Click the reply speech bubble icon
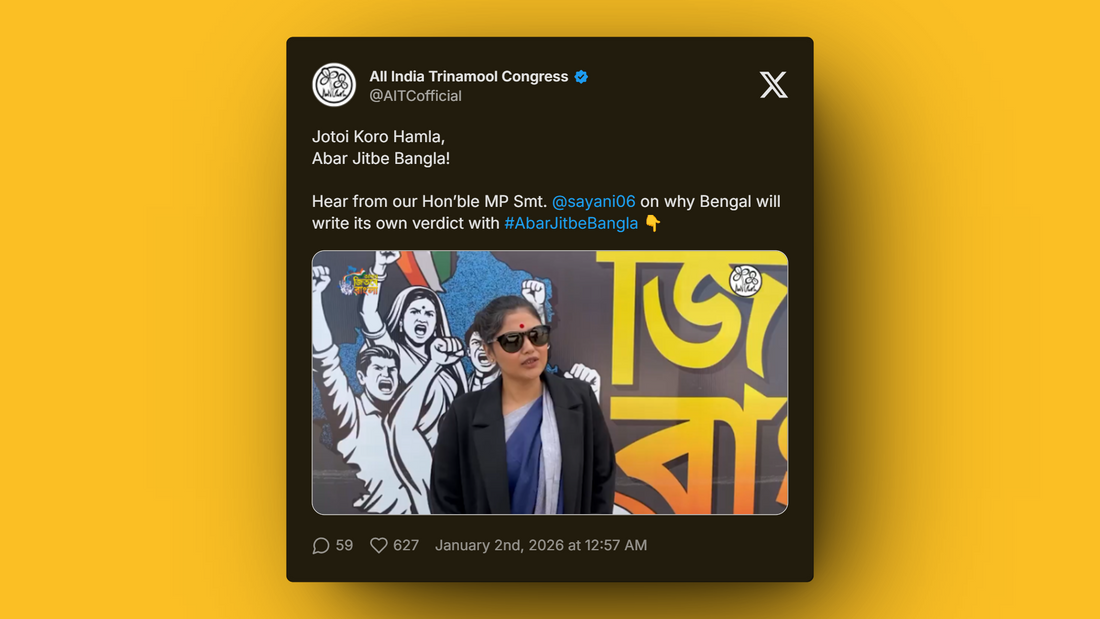 pyautogui.click(x=321, y=545)
